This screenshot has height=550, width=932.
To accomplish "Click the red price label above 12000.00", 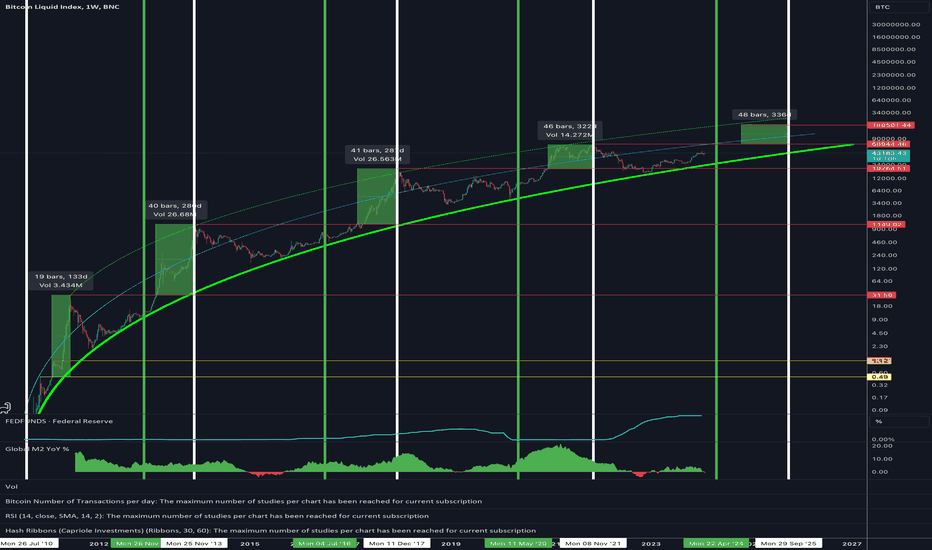I will pos(889,168).
